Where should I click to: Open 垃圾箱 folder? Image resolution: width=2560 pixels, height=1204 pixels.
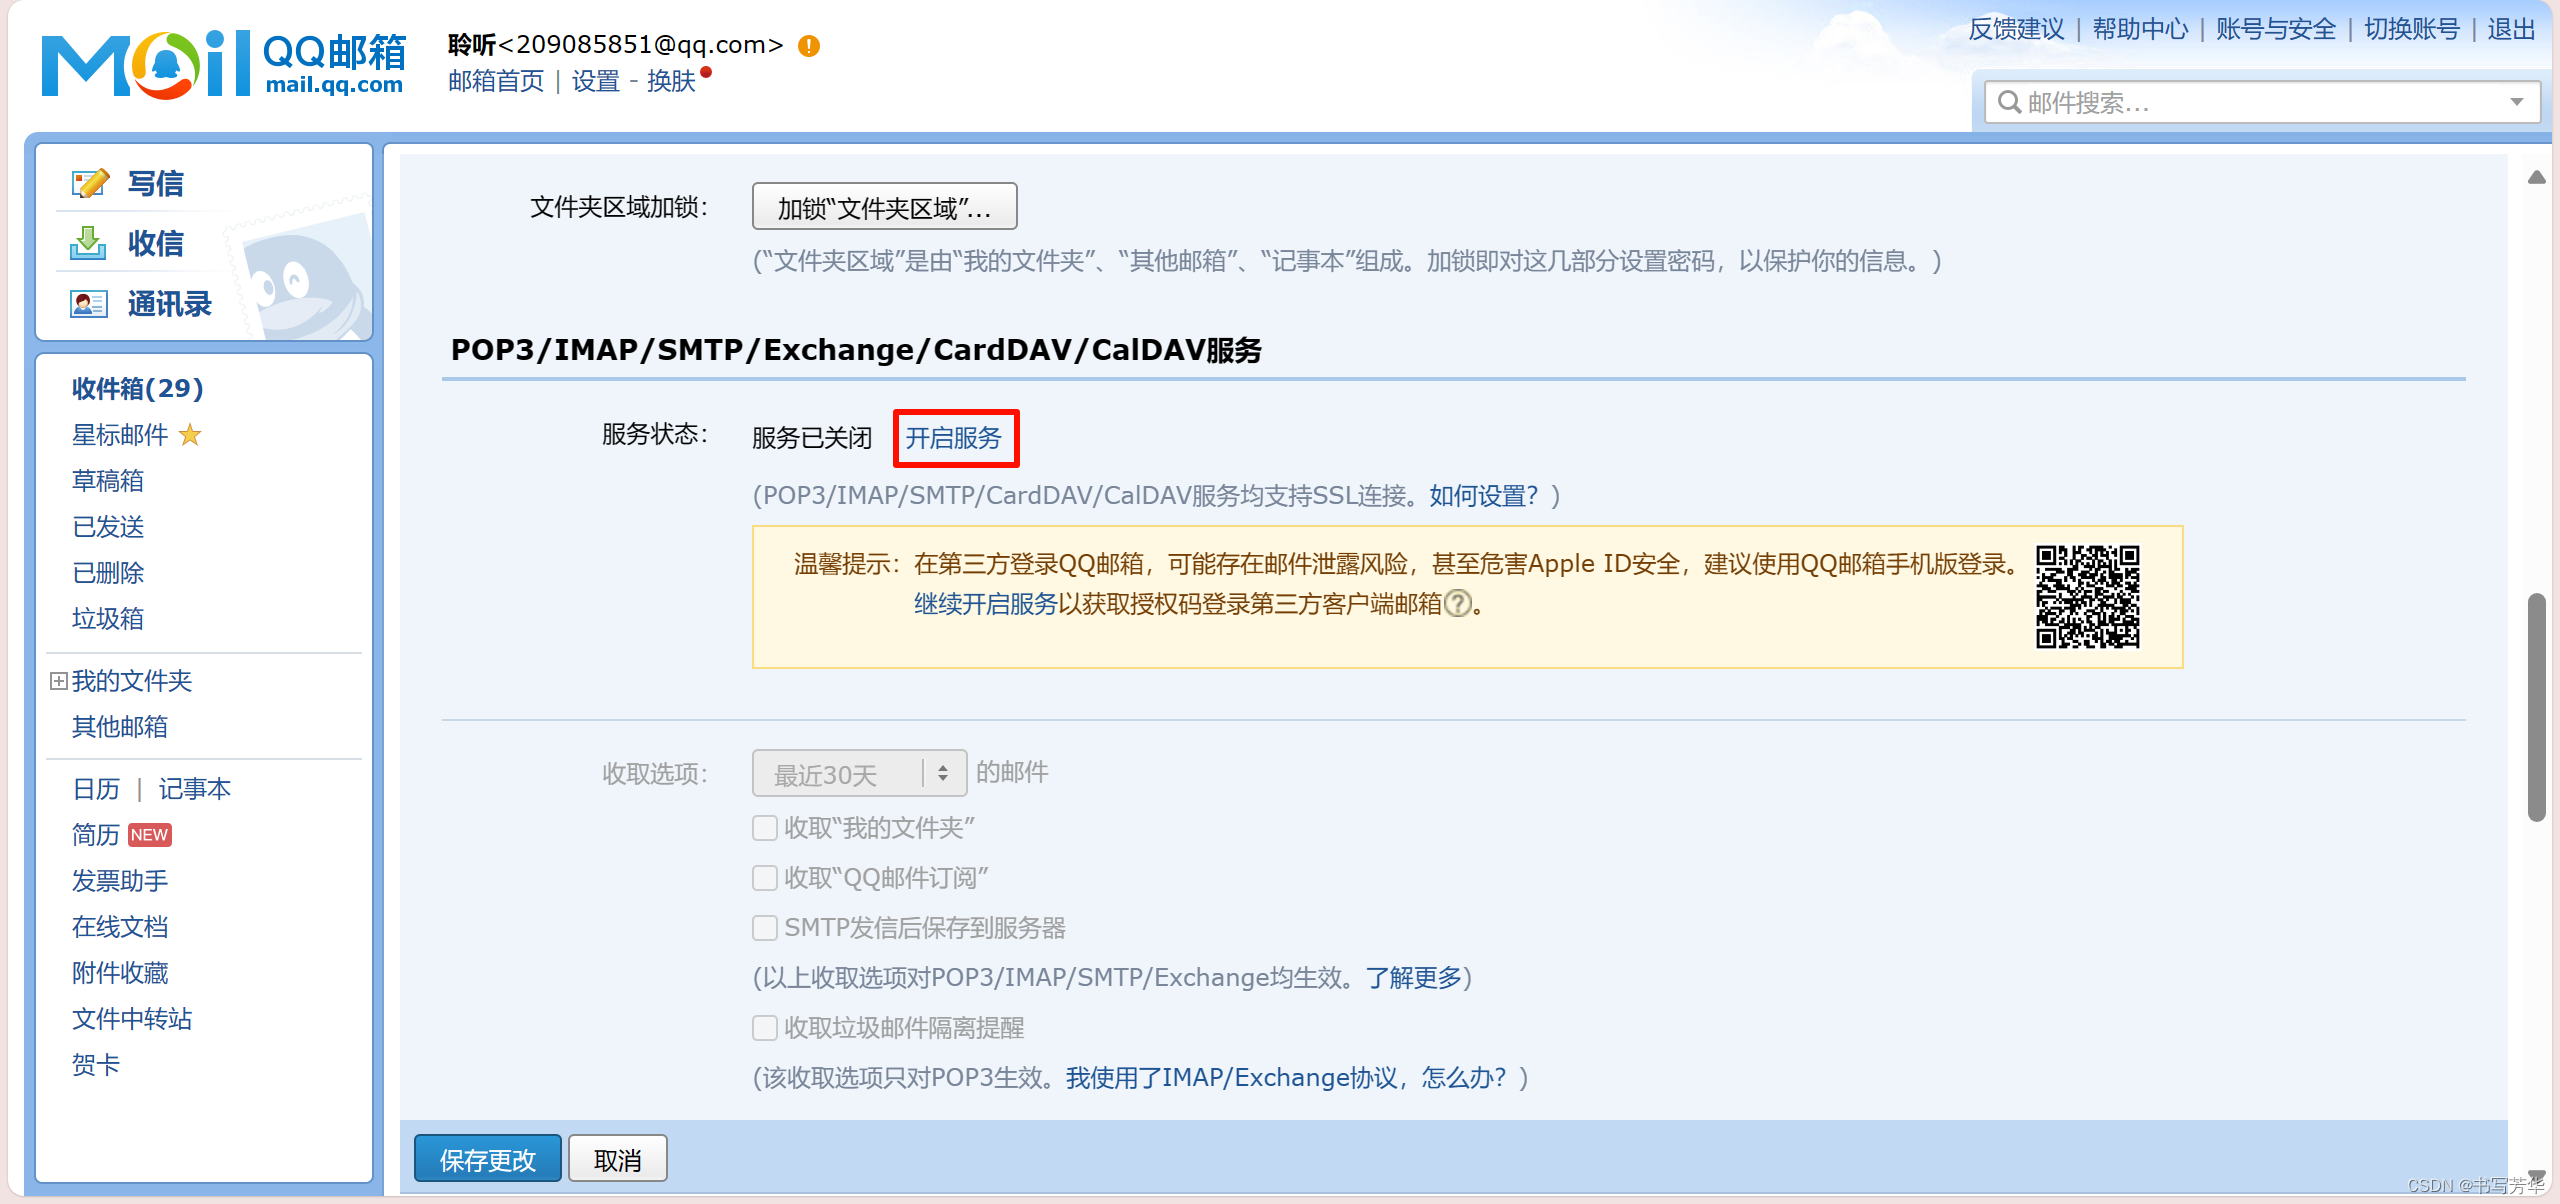click(108, 619)
